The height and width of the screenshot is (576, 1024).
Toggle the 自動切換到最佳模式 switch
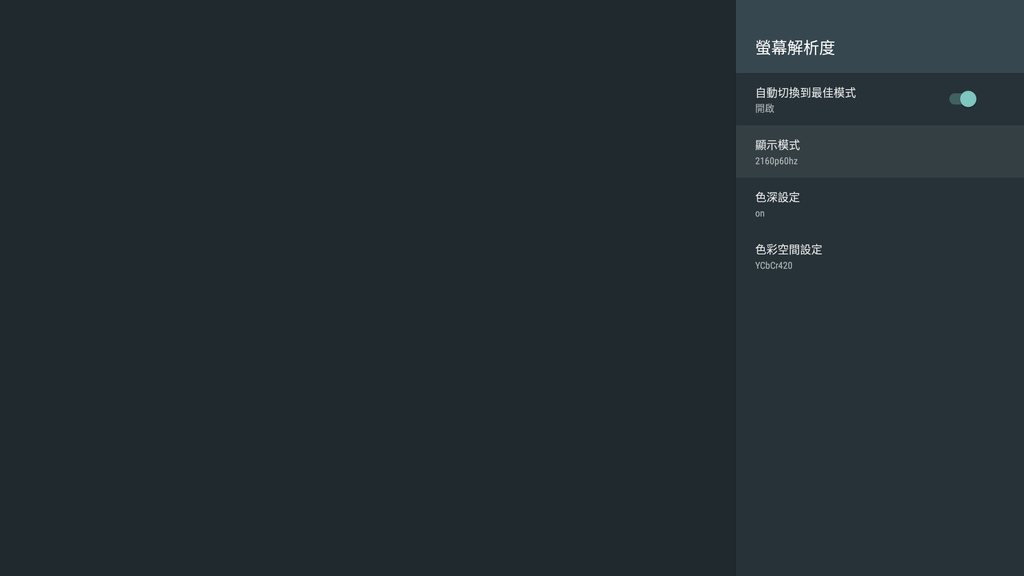962,99
